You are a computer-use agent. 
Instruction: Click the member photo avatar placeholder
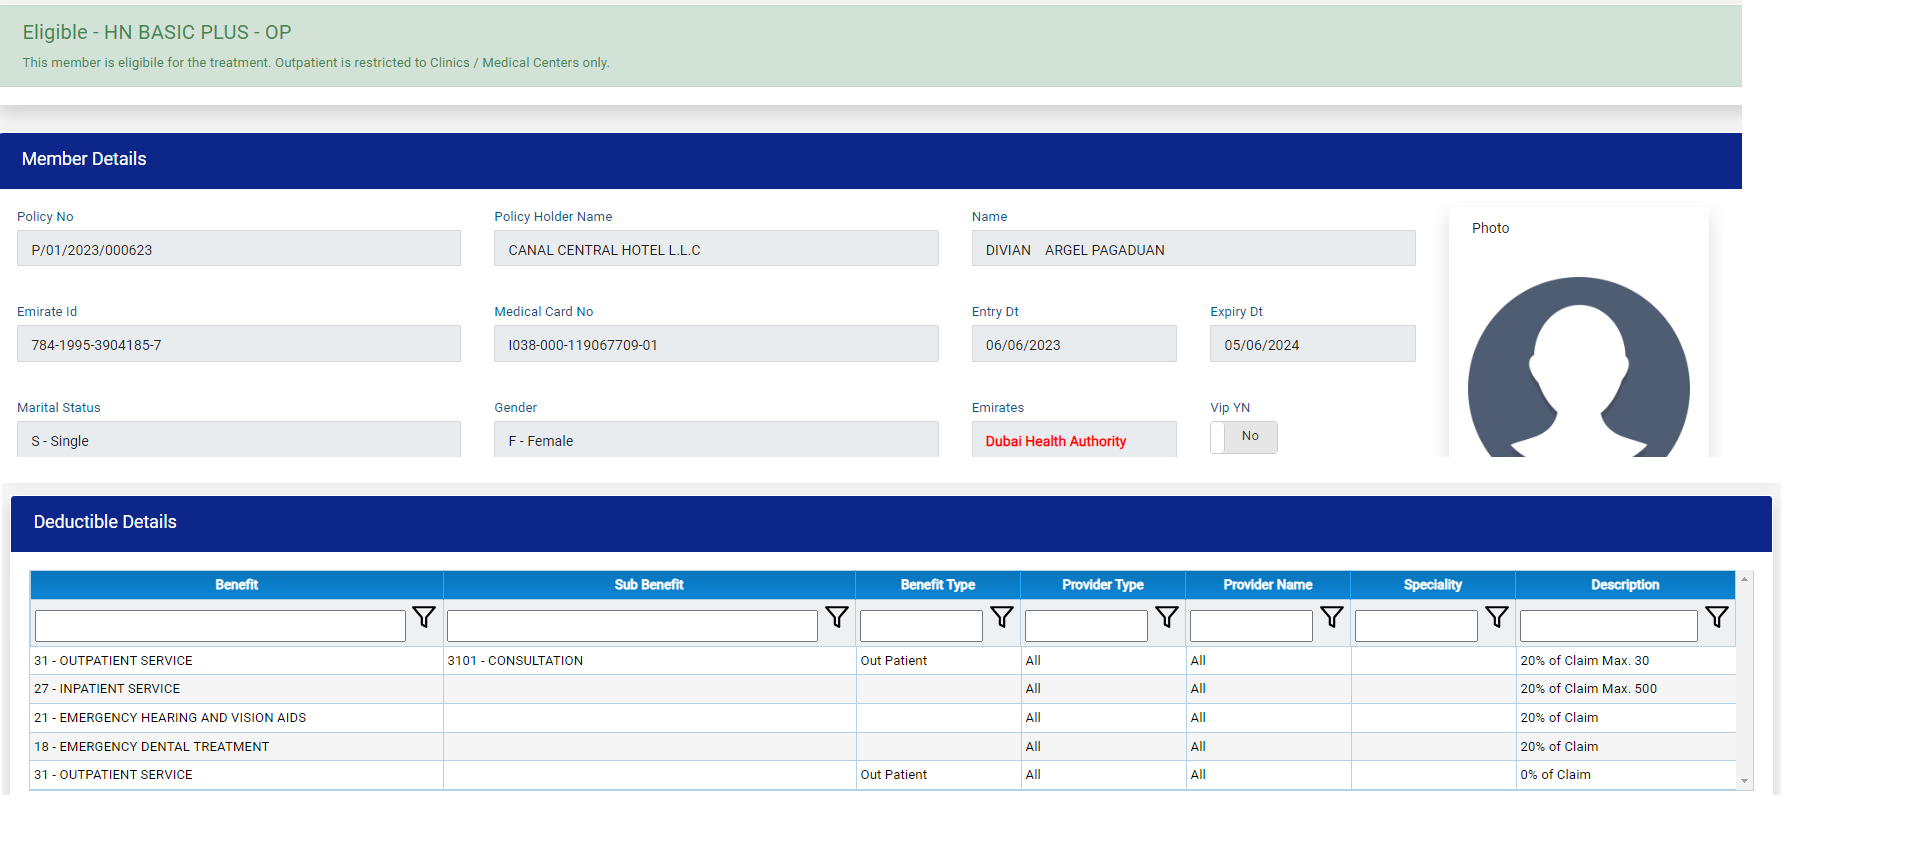1578,370
